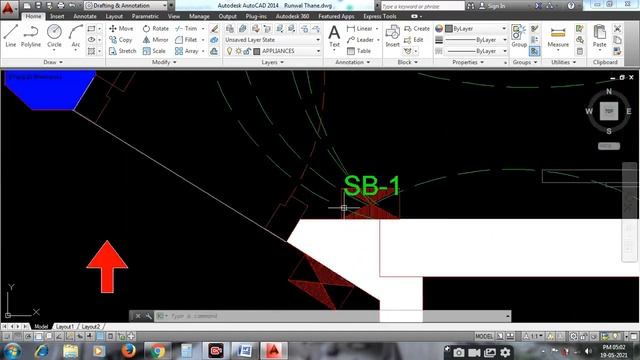Select the Line tool
The image size is (640, 360).
click(x=11, y=36)
